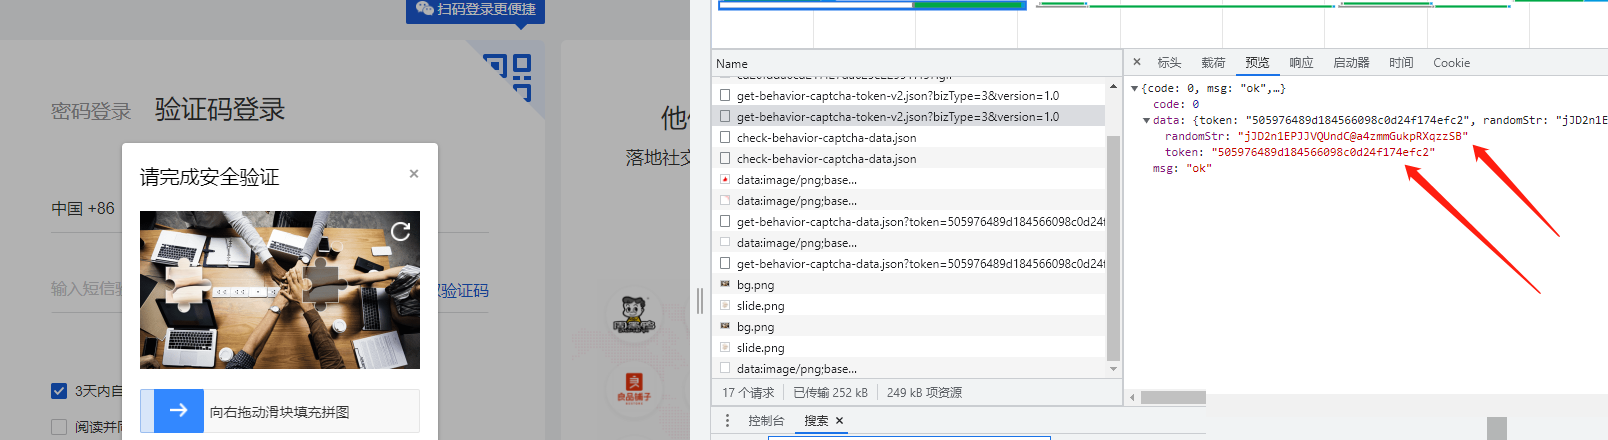Image resolution: width=1608 pixels, height=440 pixels.
Task: Select the unhighlighted get-behavior-captcha-token-v2.json request
Action: (908, 96)
